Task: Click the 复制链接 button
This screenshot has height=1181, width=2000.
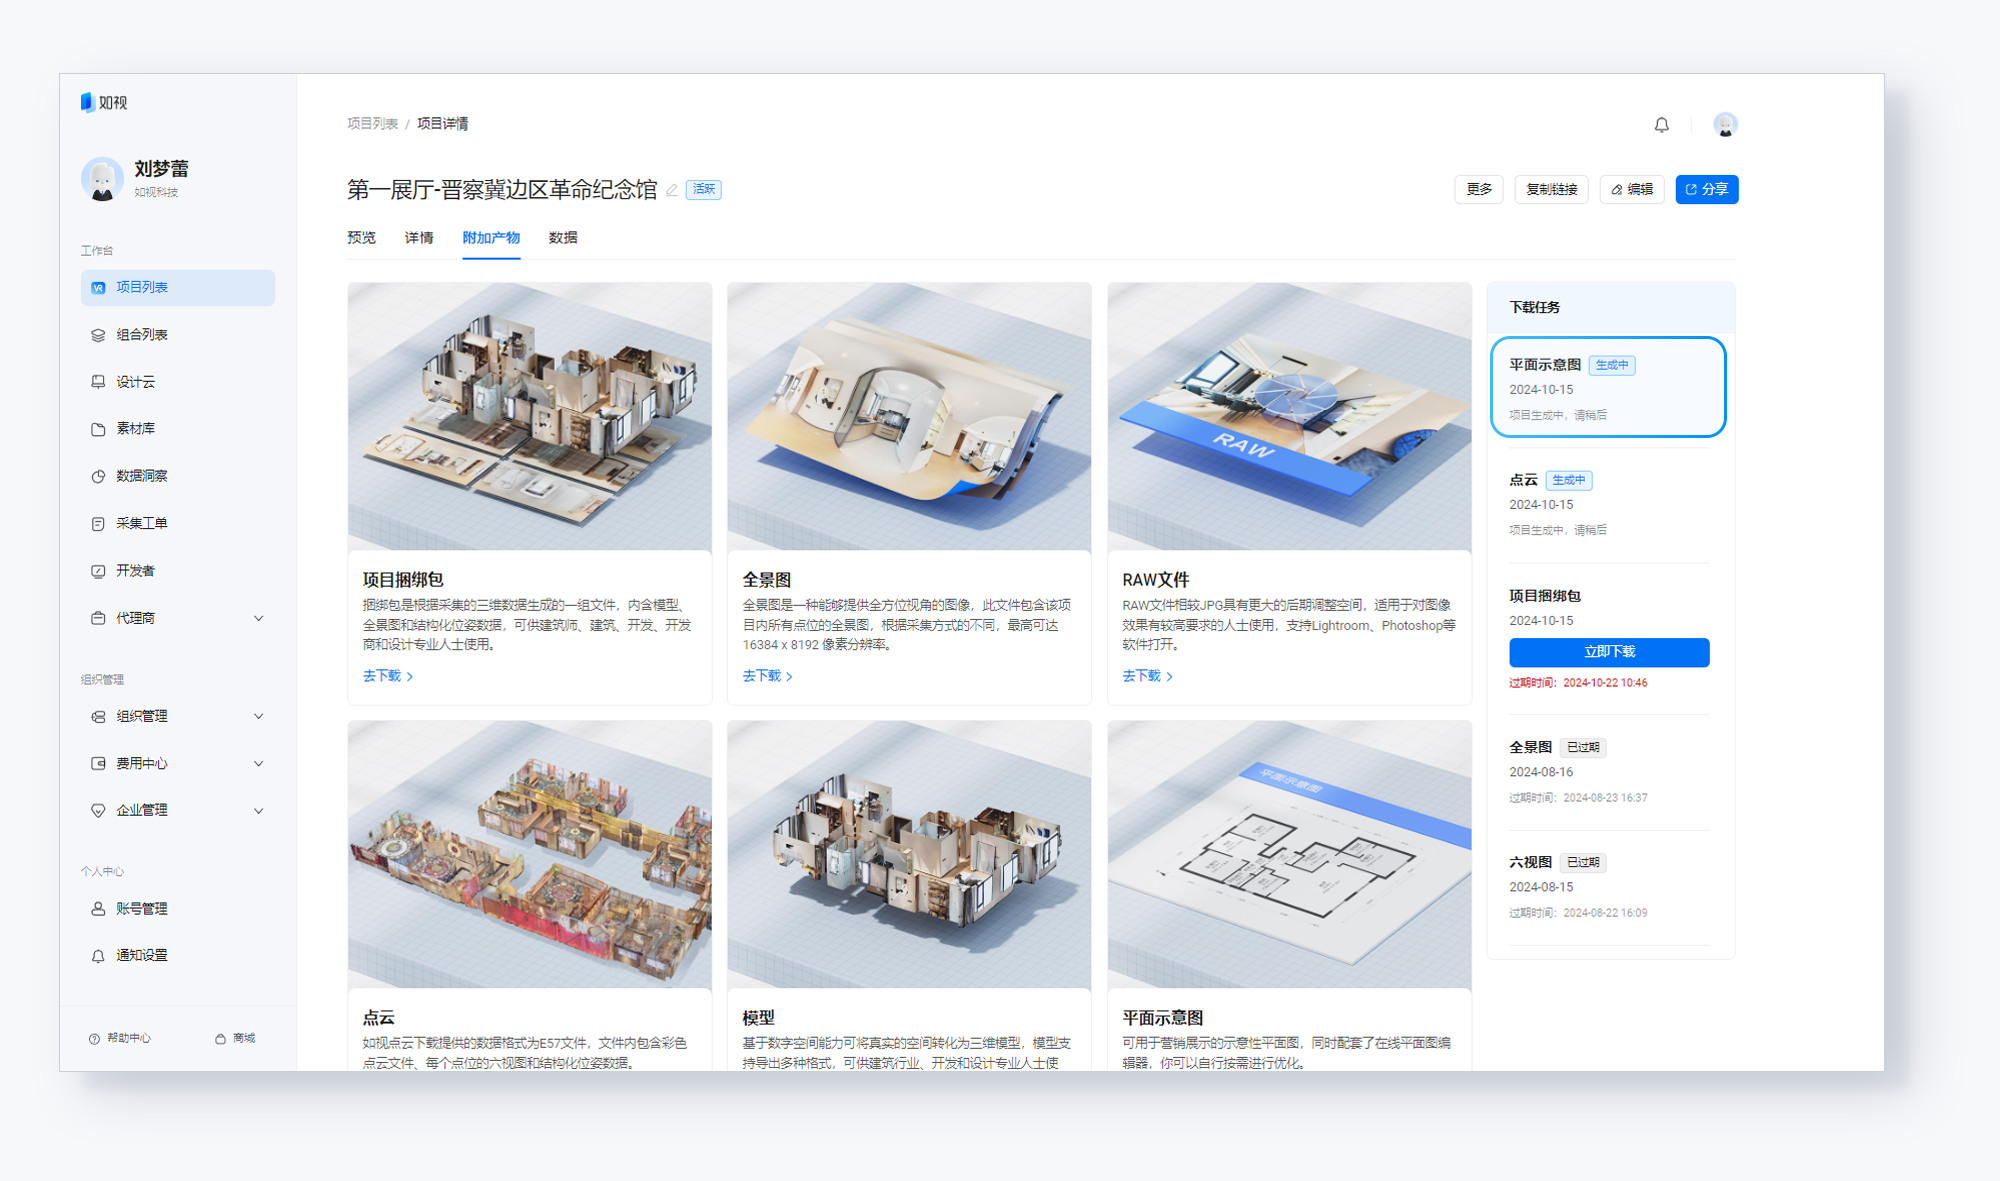Action: coord(1552,189)
